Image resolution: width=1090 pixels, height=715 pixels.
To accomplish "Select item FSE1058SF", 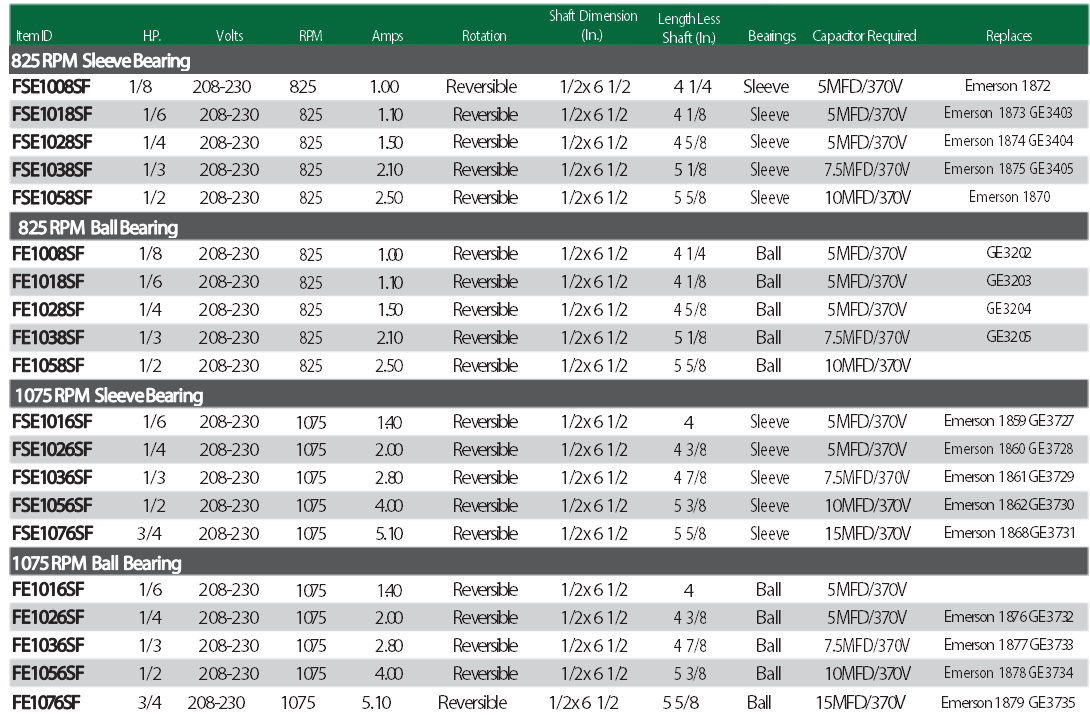I will tap(52, 198).
